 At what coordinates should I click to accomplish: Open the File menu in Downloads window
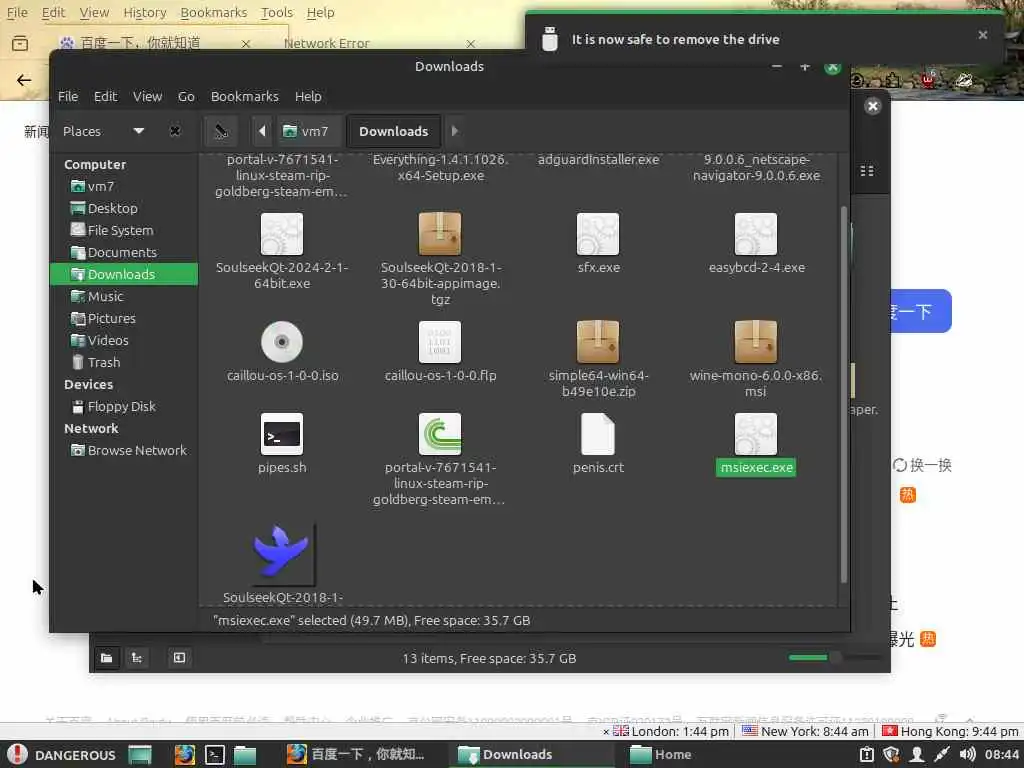coord(68,97)
